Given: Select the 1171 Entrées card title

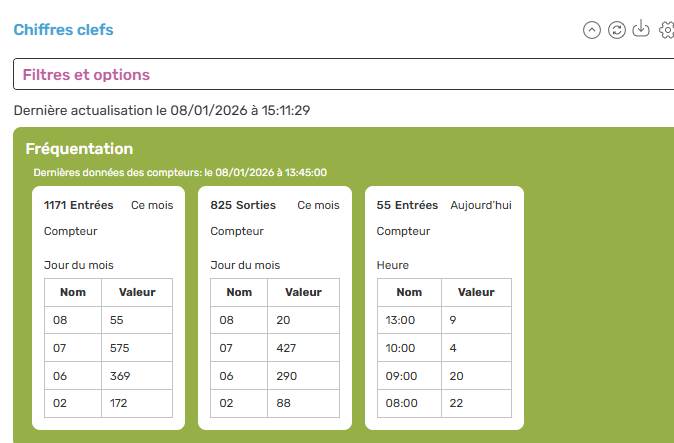Looking at the screenshot, I should 78,205.
